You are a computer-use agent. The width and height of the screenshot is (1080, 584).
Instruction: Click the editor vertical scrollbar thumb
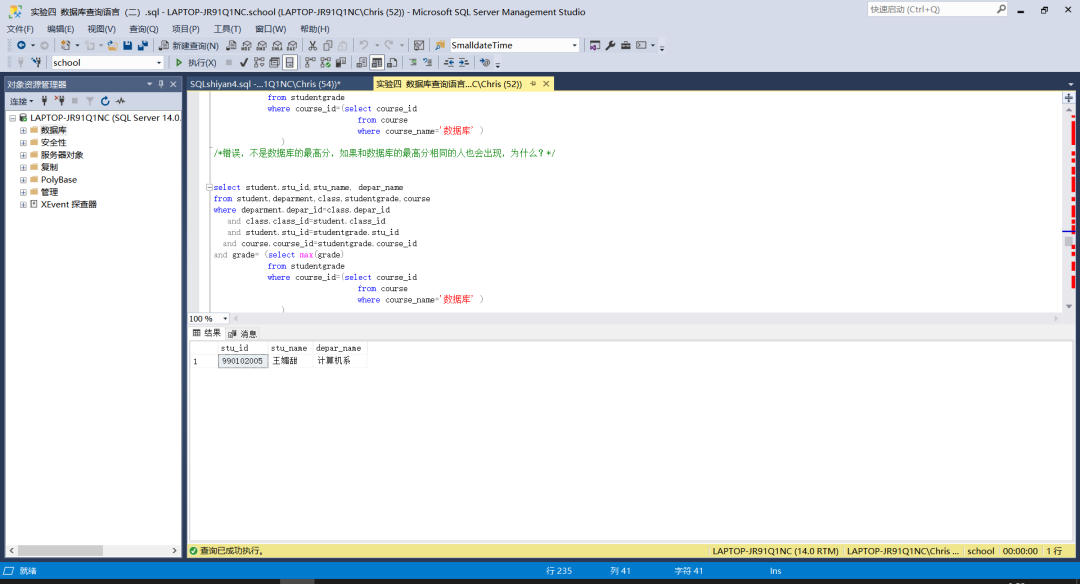point(1068,241)
